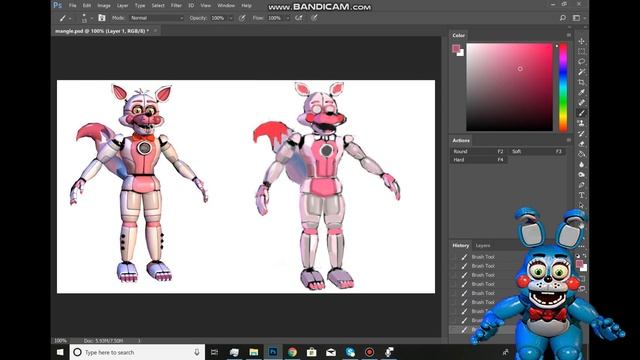Open the Filter menu

176,6
